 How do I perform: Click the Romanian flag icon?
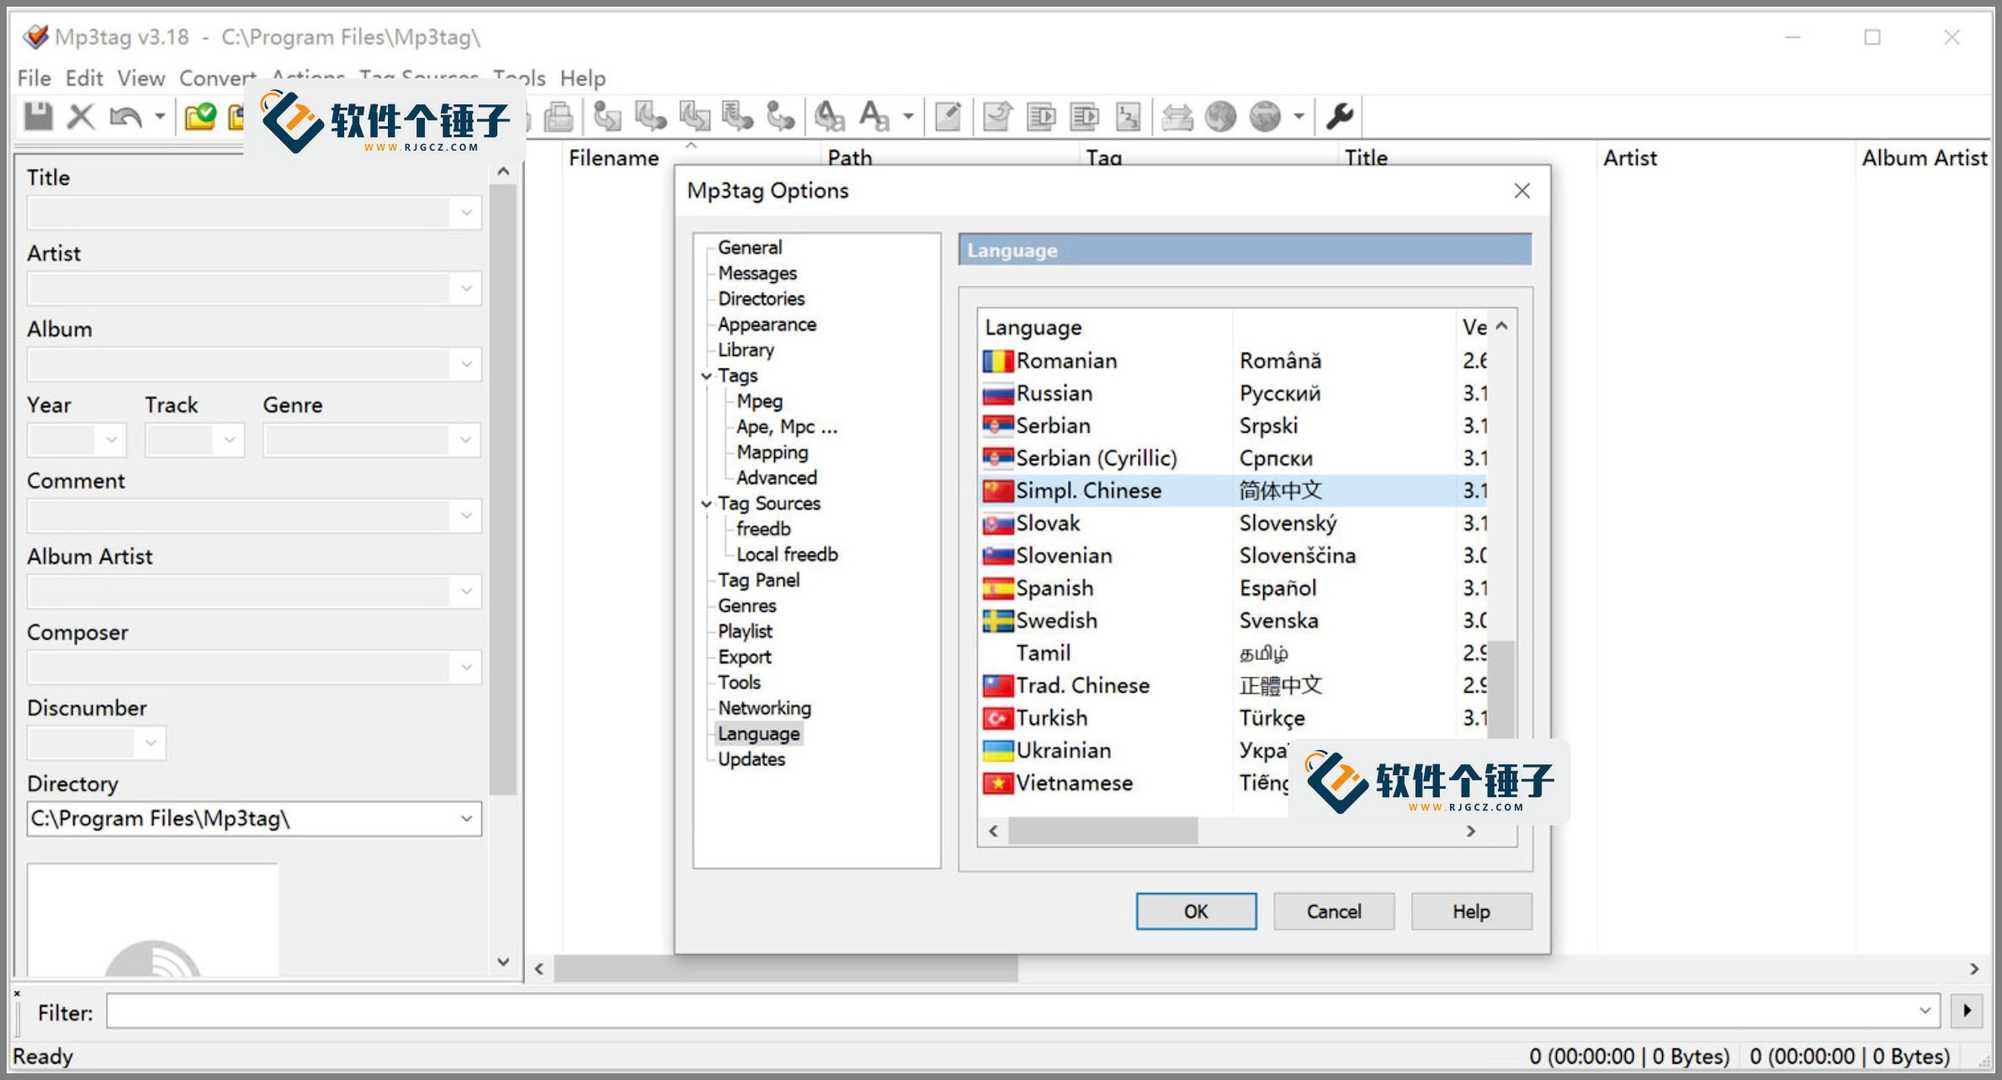coord(997,361)
